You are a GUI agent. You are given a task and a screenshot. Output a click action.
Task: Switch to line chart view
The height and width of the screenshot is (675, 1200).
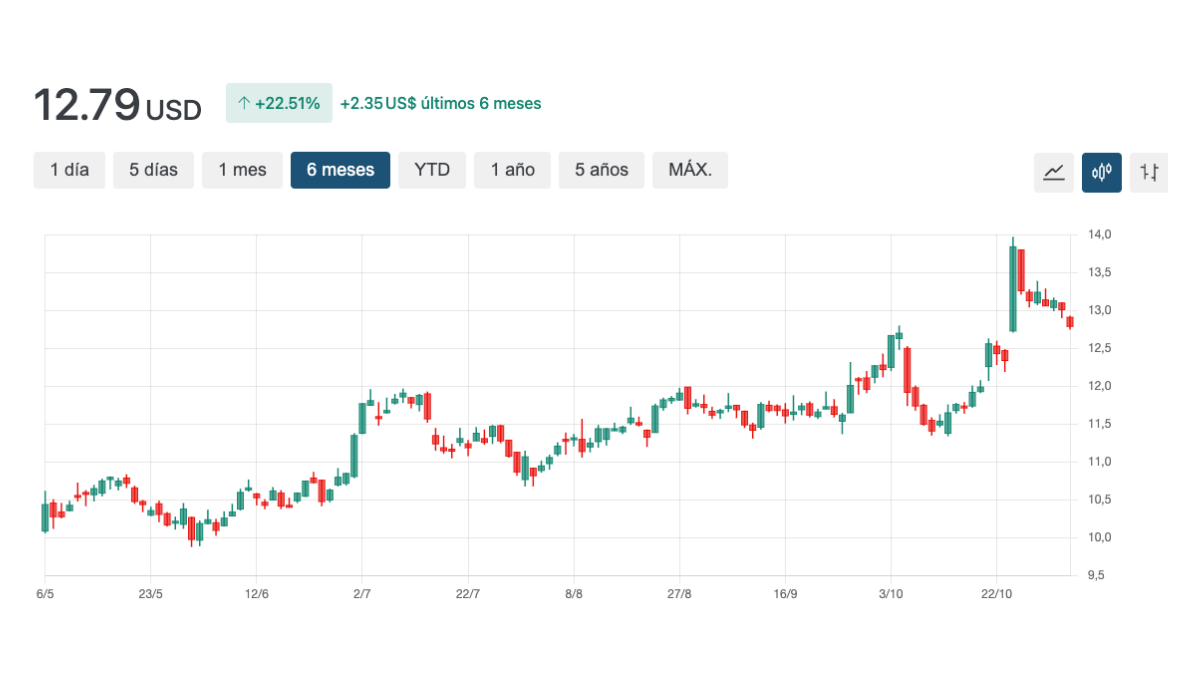click(x=1053, y=172)
